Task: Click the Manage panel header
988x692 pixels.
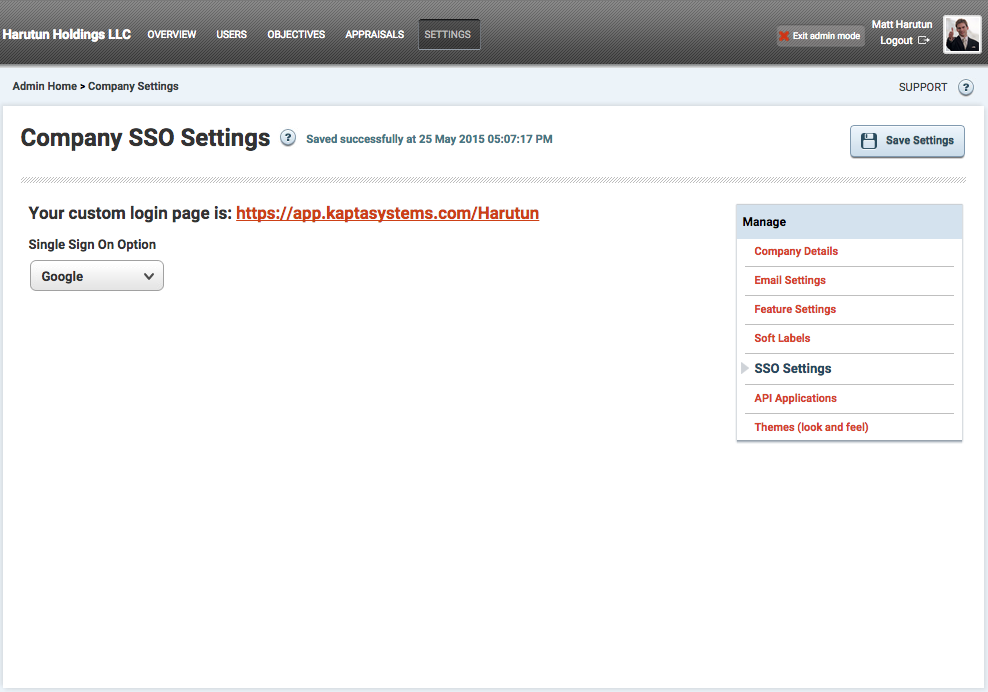Action: point(849,222)
